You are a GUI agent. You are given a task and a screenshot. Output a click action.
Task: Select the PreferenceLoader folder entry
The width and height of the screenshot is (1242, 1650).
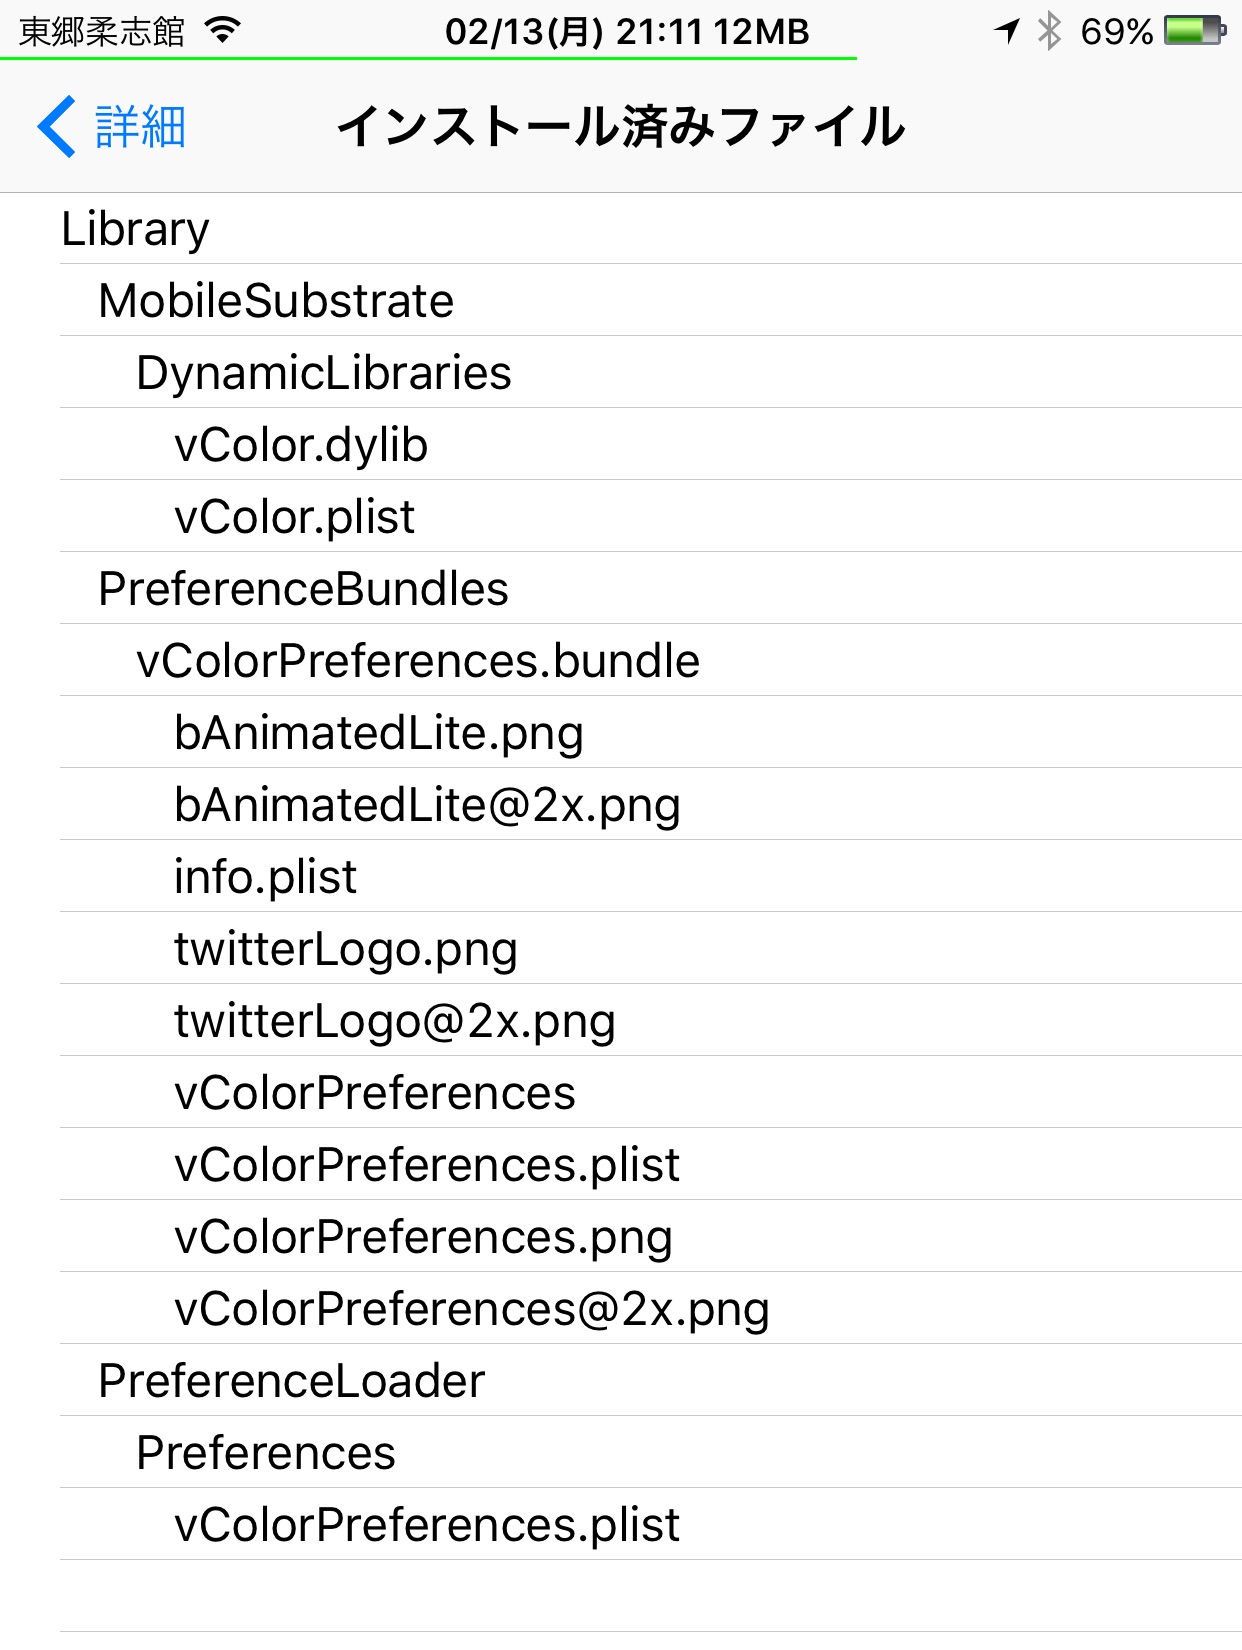click(651, 1381)
